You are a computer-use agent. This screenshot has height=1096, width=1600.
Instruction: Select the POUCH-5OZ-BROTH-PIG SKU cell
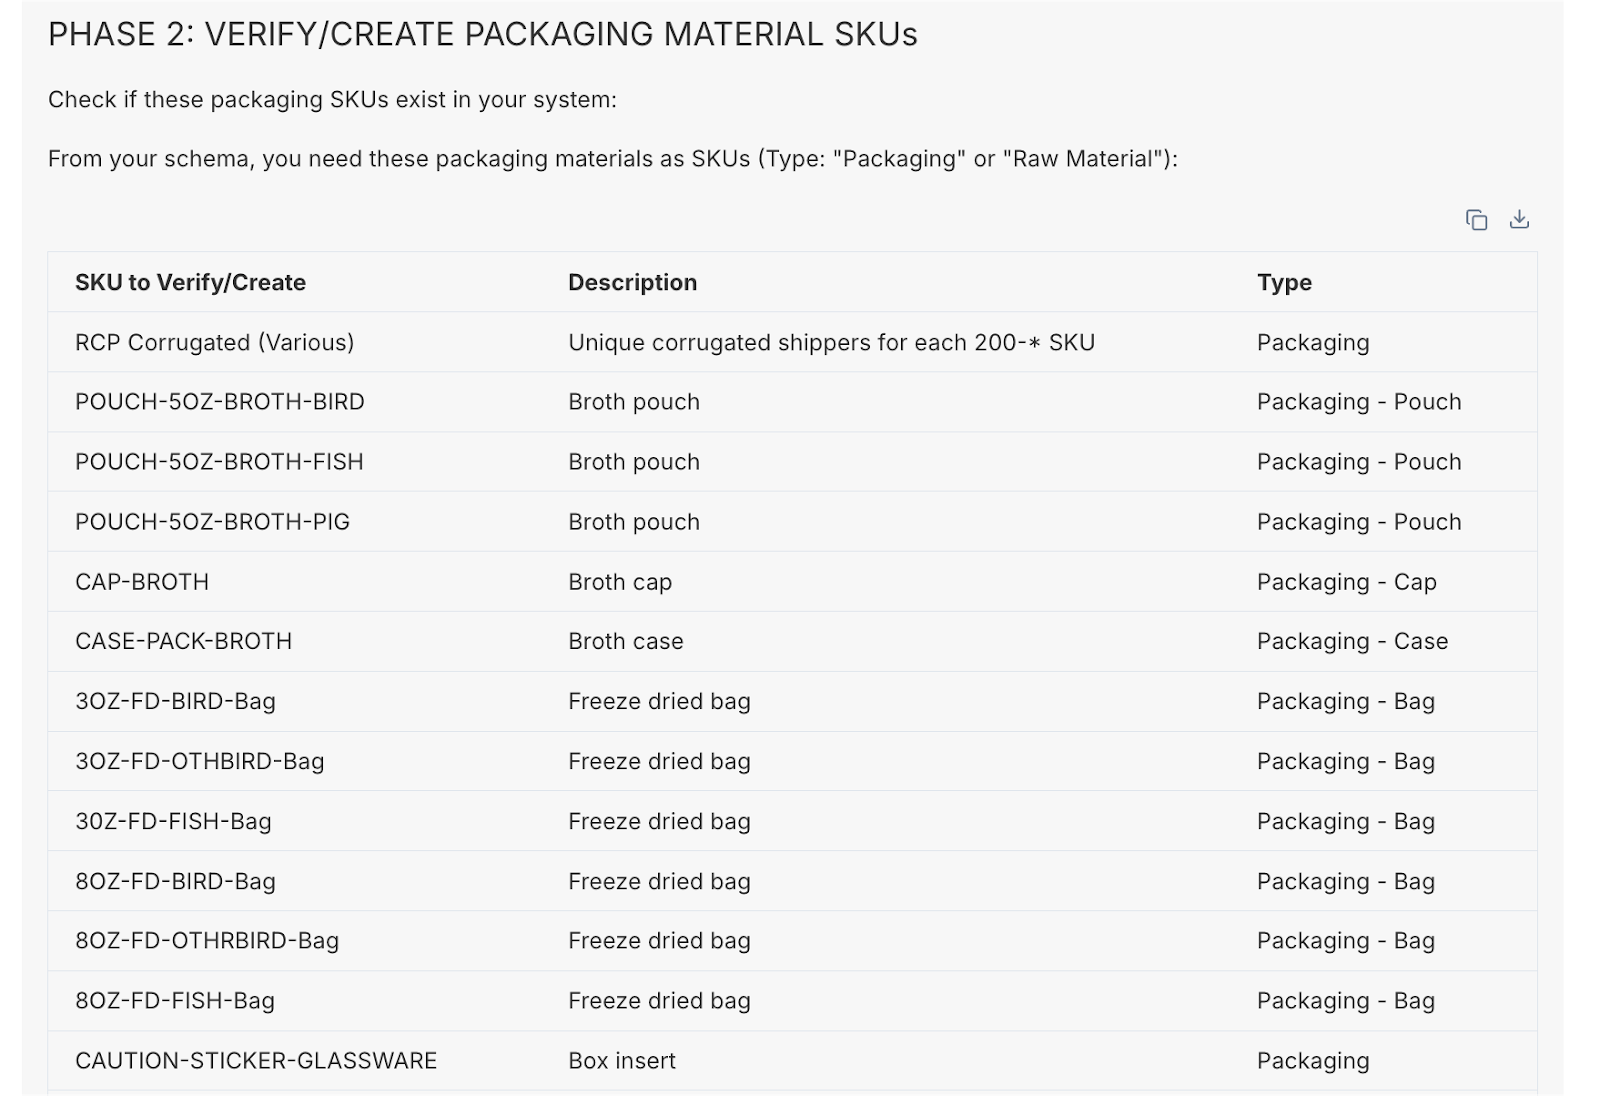click(x=213, y=521)
